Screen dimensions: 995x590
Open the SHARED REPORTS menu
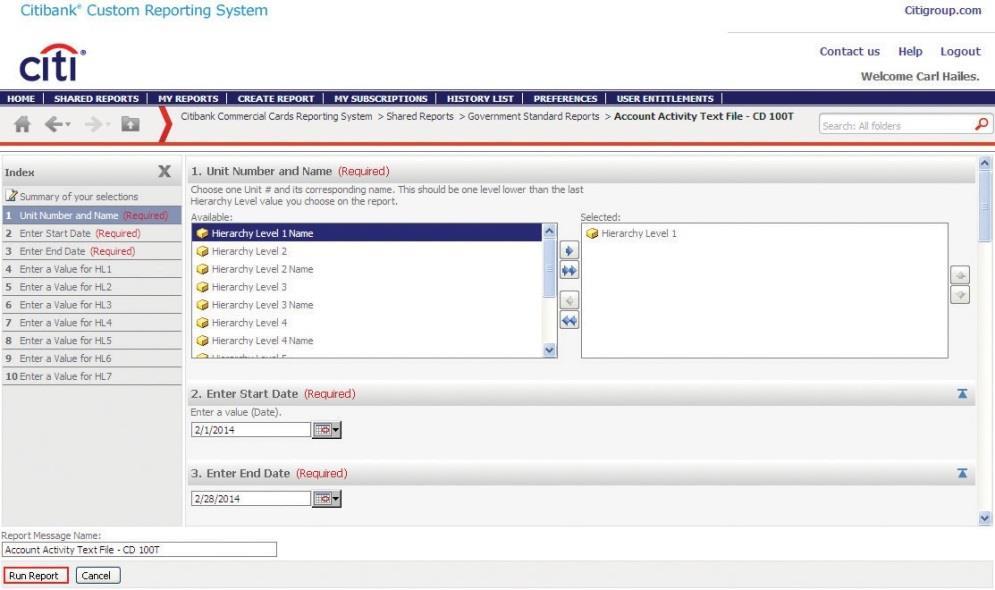coord(96,98)
